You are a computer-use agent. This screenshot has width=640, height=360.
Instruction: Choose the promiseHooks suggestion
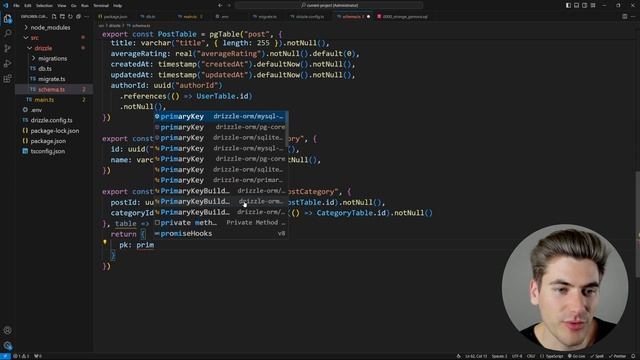point(221,233)
